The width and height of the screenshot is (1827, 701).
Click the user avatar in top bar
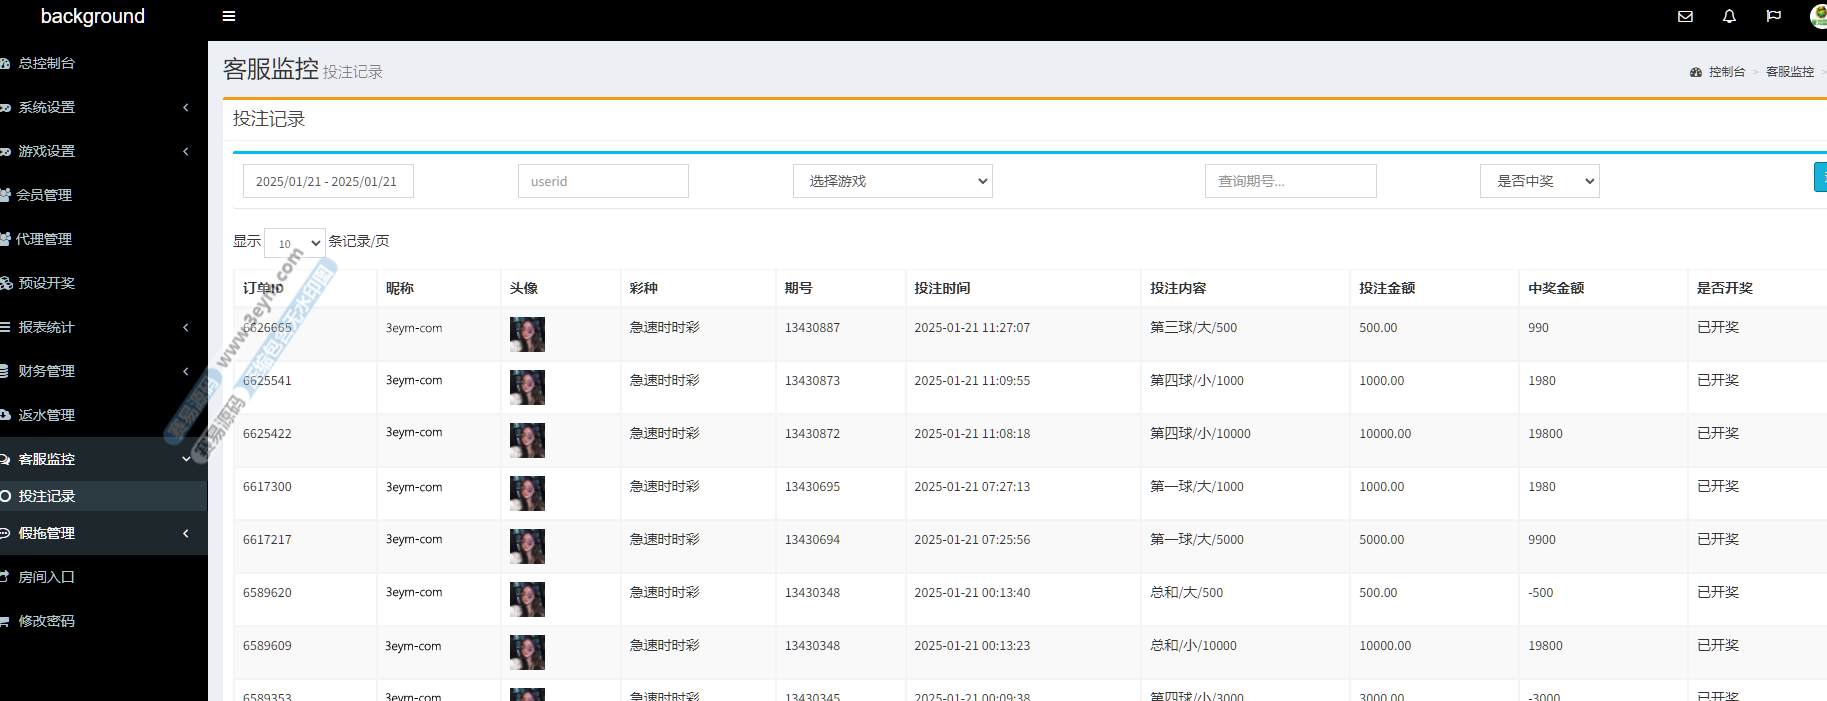pyautogui.click(x=1818, y=16)
